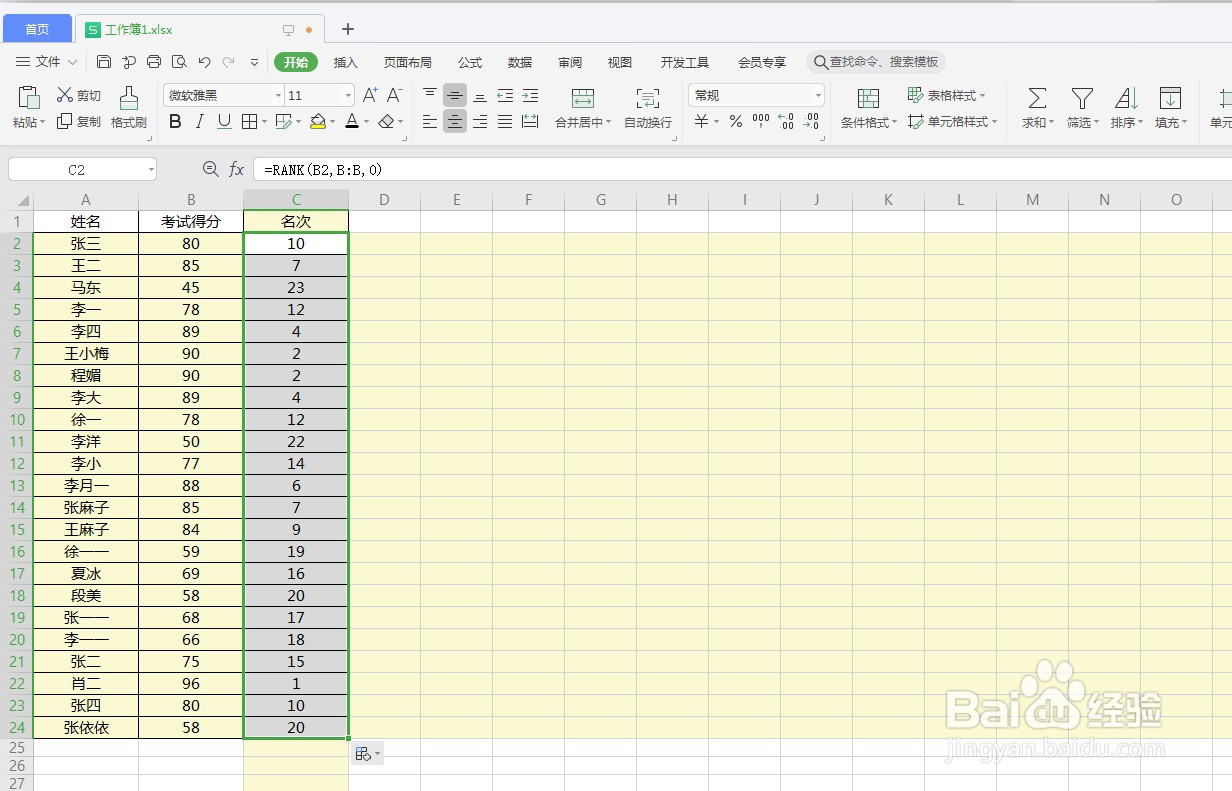Click the search commands box 查找命令
This screenshot has height=791, width=1232.
point(876,62)
